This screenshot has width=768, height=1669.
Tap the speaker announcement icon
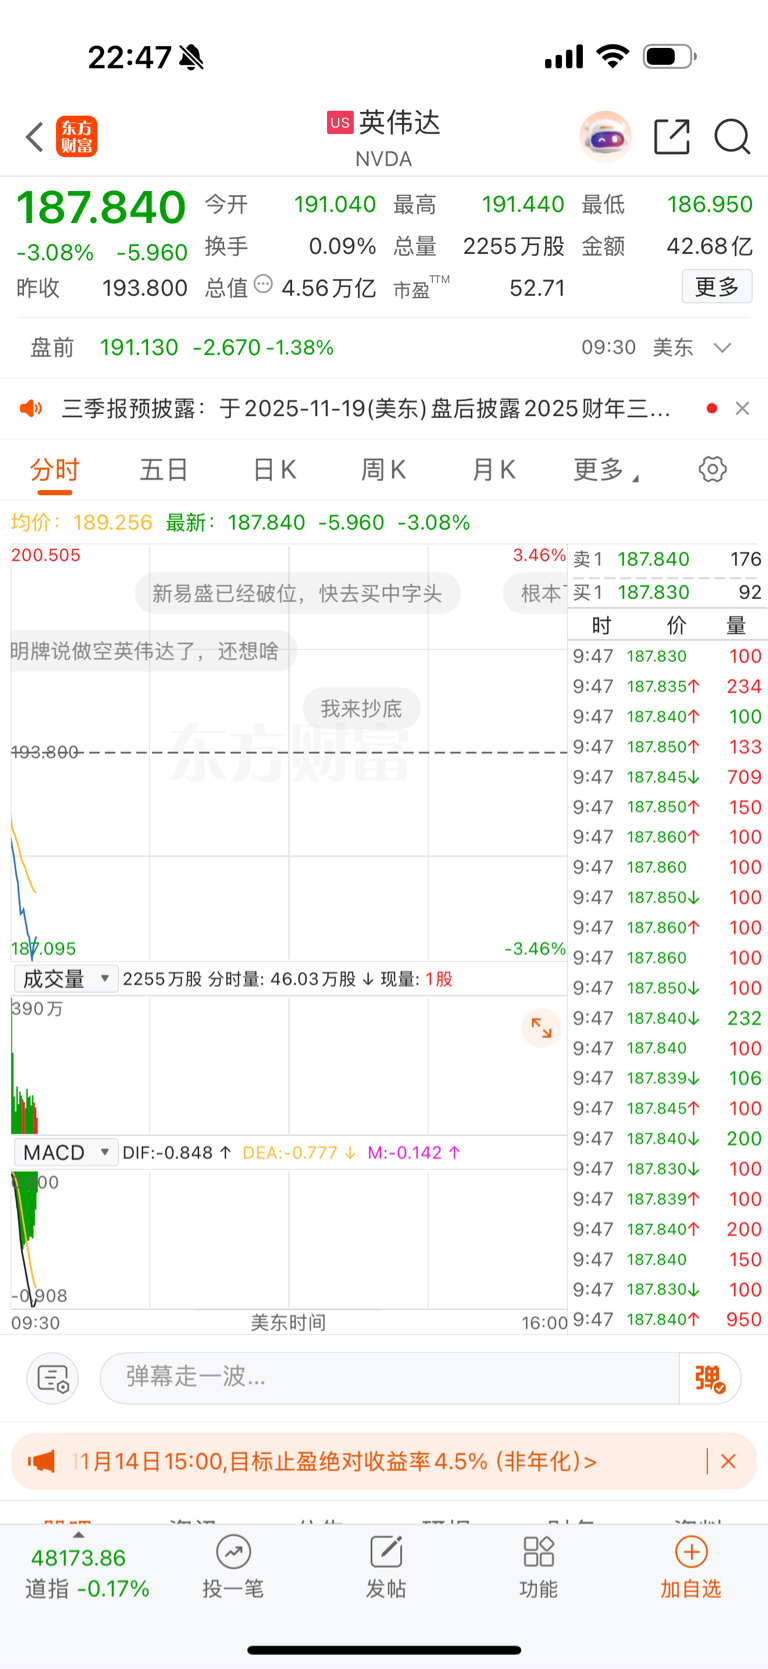[x=31, y=408]
